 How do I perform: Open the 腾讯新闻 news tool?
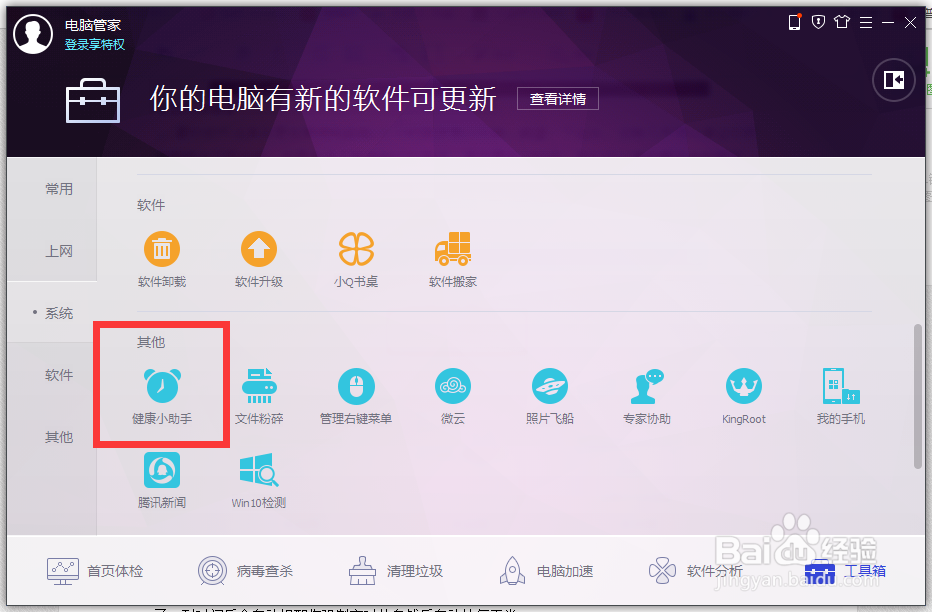pyautogui.click(x=162, y=481)
